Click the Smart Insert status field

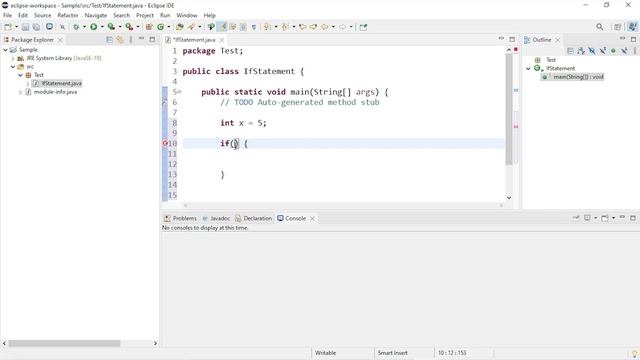click(x=393, y=353)
